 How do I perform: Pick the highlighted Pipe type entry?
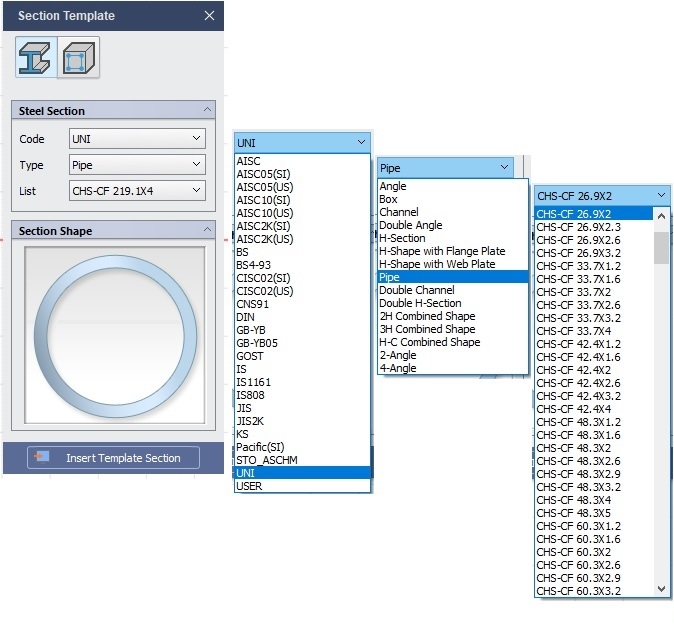pyautogui.click(x=453, y=277)
